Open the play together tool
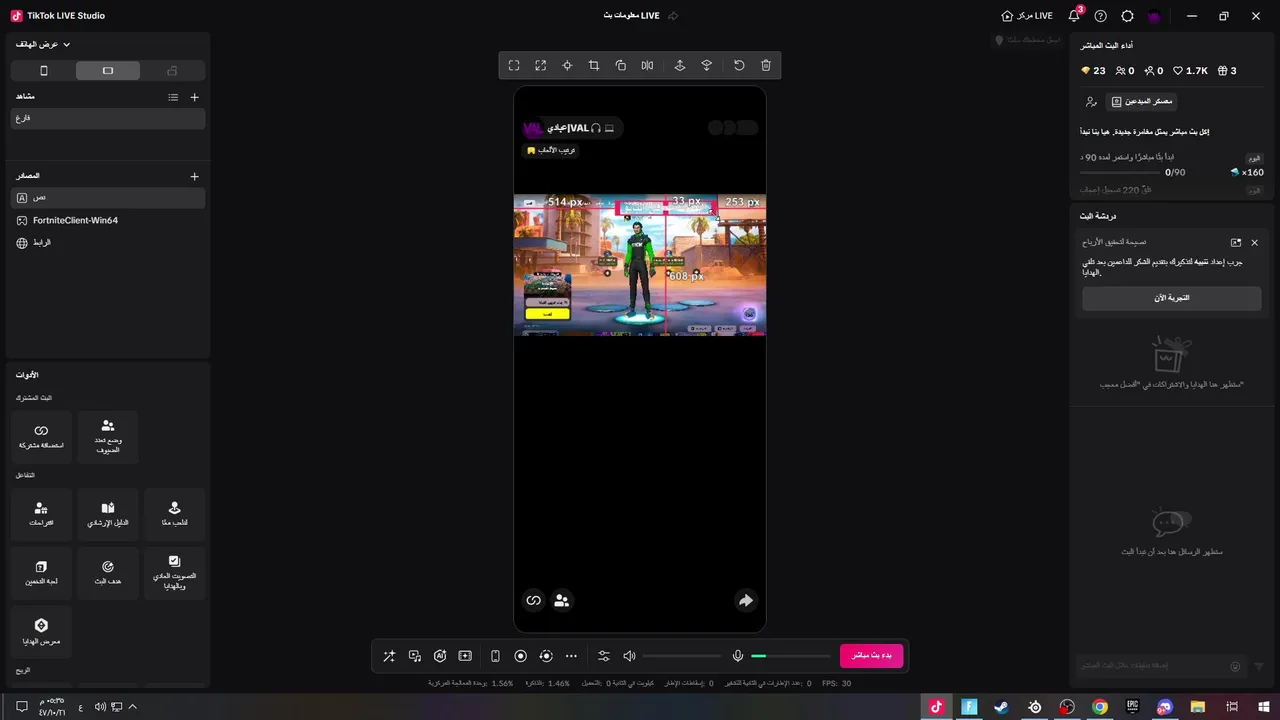This screenshot has height=720, width=1280. pyautogui.click(x=174, y=515)
